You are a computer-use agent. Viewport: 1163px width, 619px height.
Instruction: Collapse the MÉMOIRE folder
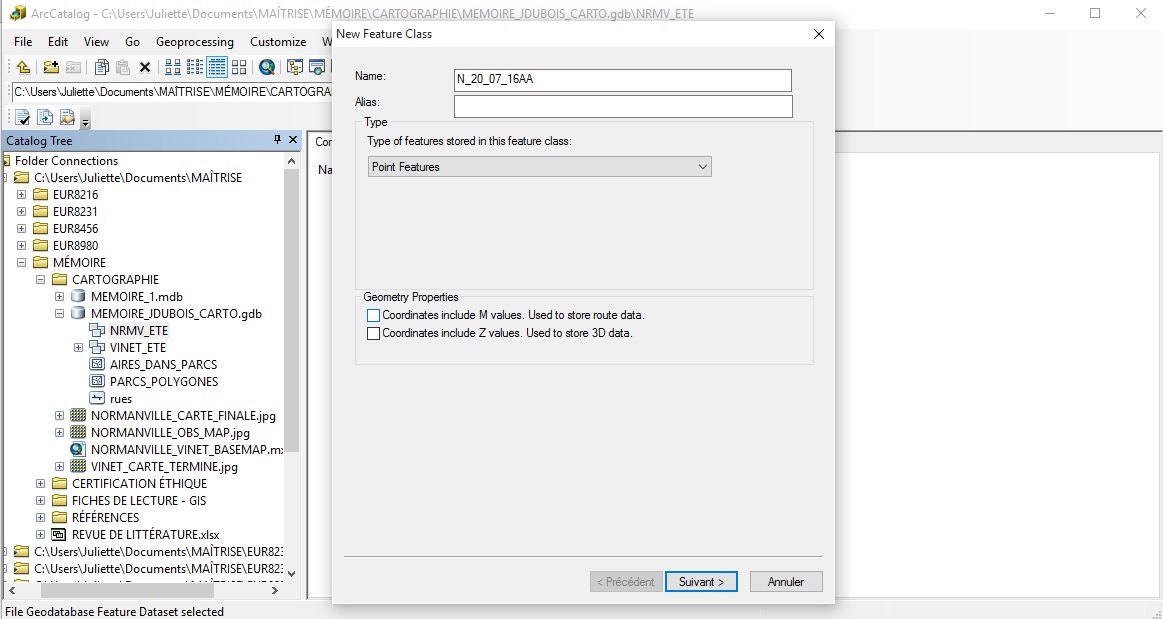coord(22,262)
